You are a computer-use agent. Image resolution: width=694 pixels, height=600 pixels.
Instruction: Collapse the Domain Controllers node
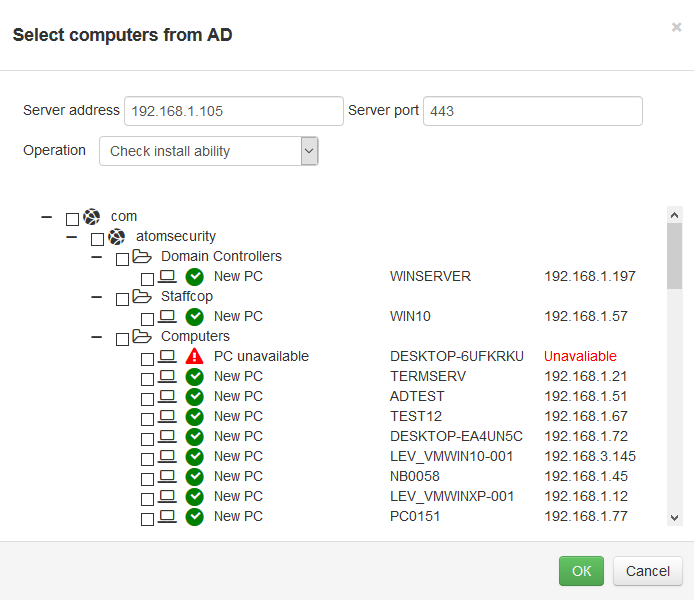[97, 257]
